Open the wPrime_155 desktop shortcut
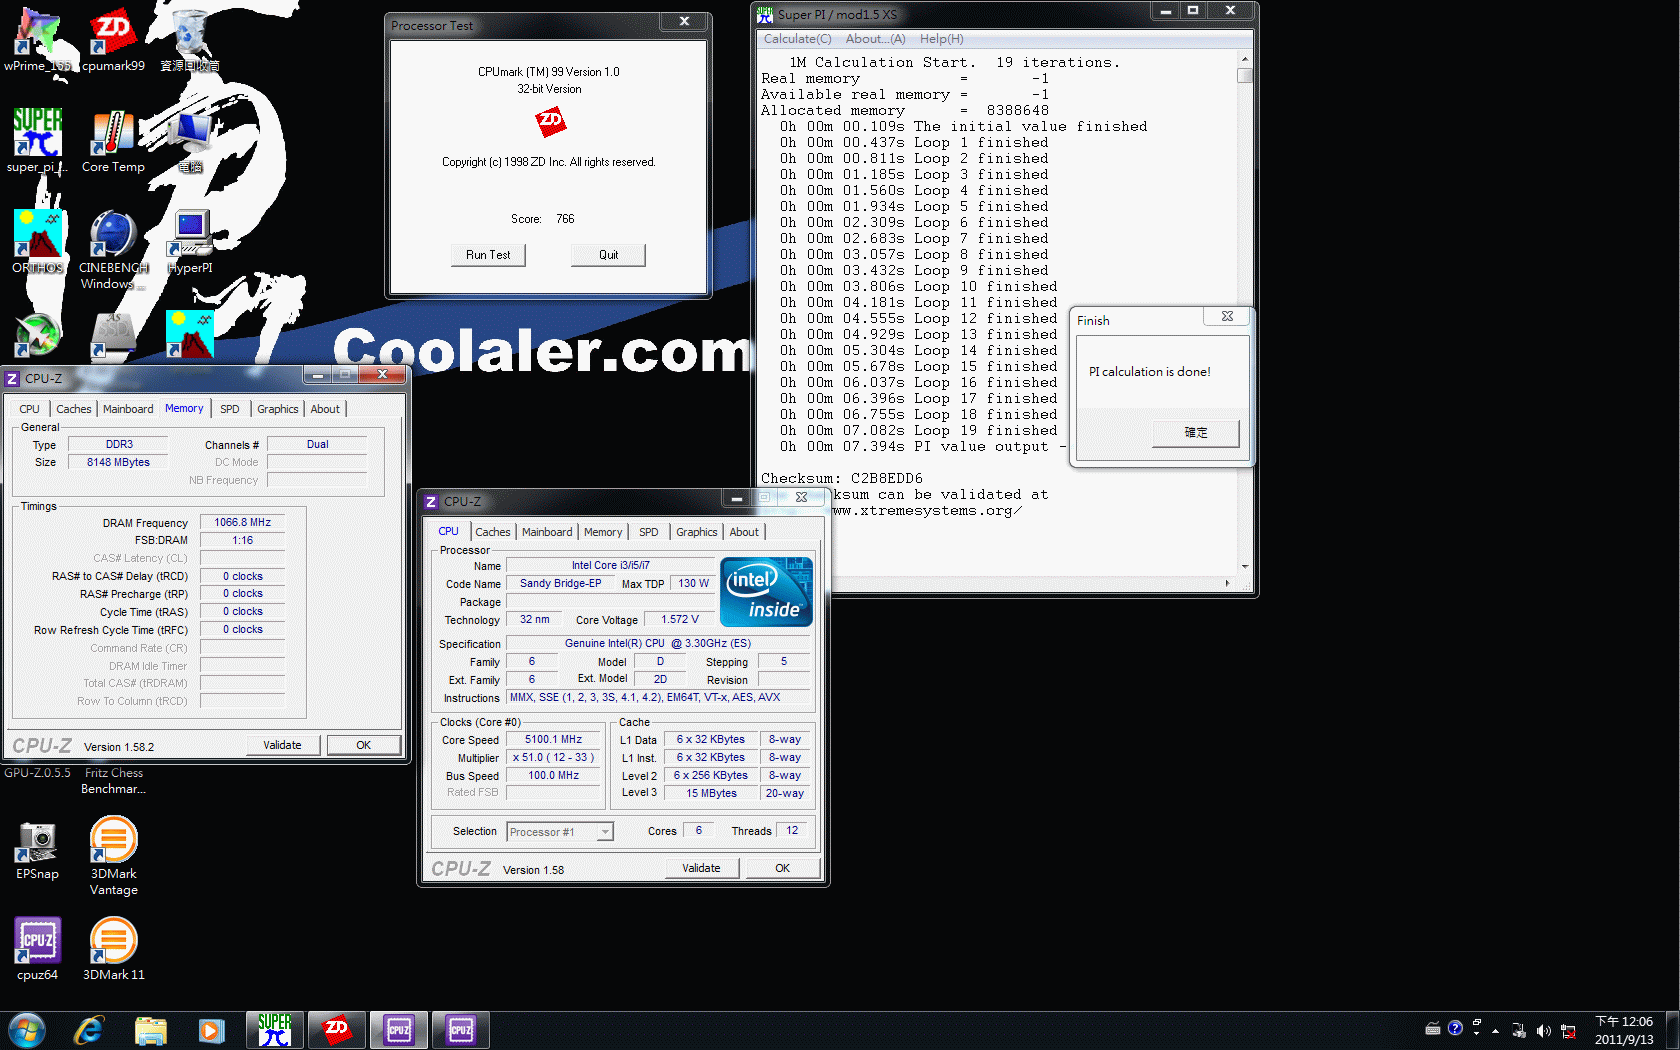 click(37, 40)
